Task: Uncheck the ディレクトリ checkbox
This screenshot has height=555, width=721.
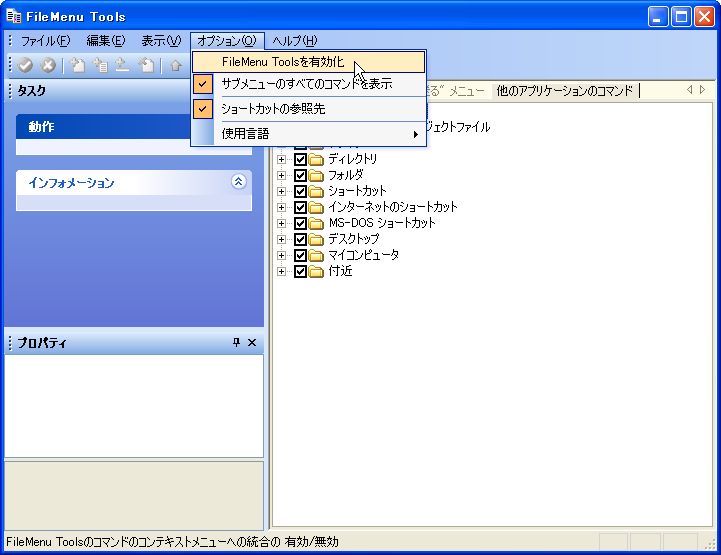Action: click(300, 160)
